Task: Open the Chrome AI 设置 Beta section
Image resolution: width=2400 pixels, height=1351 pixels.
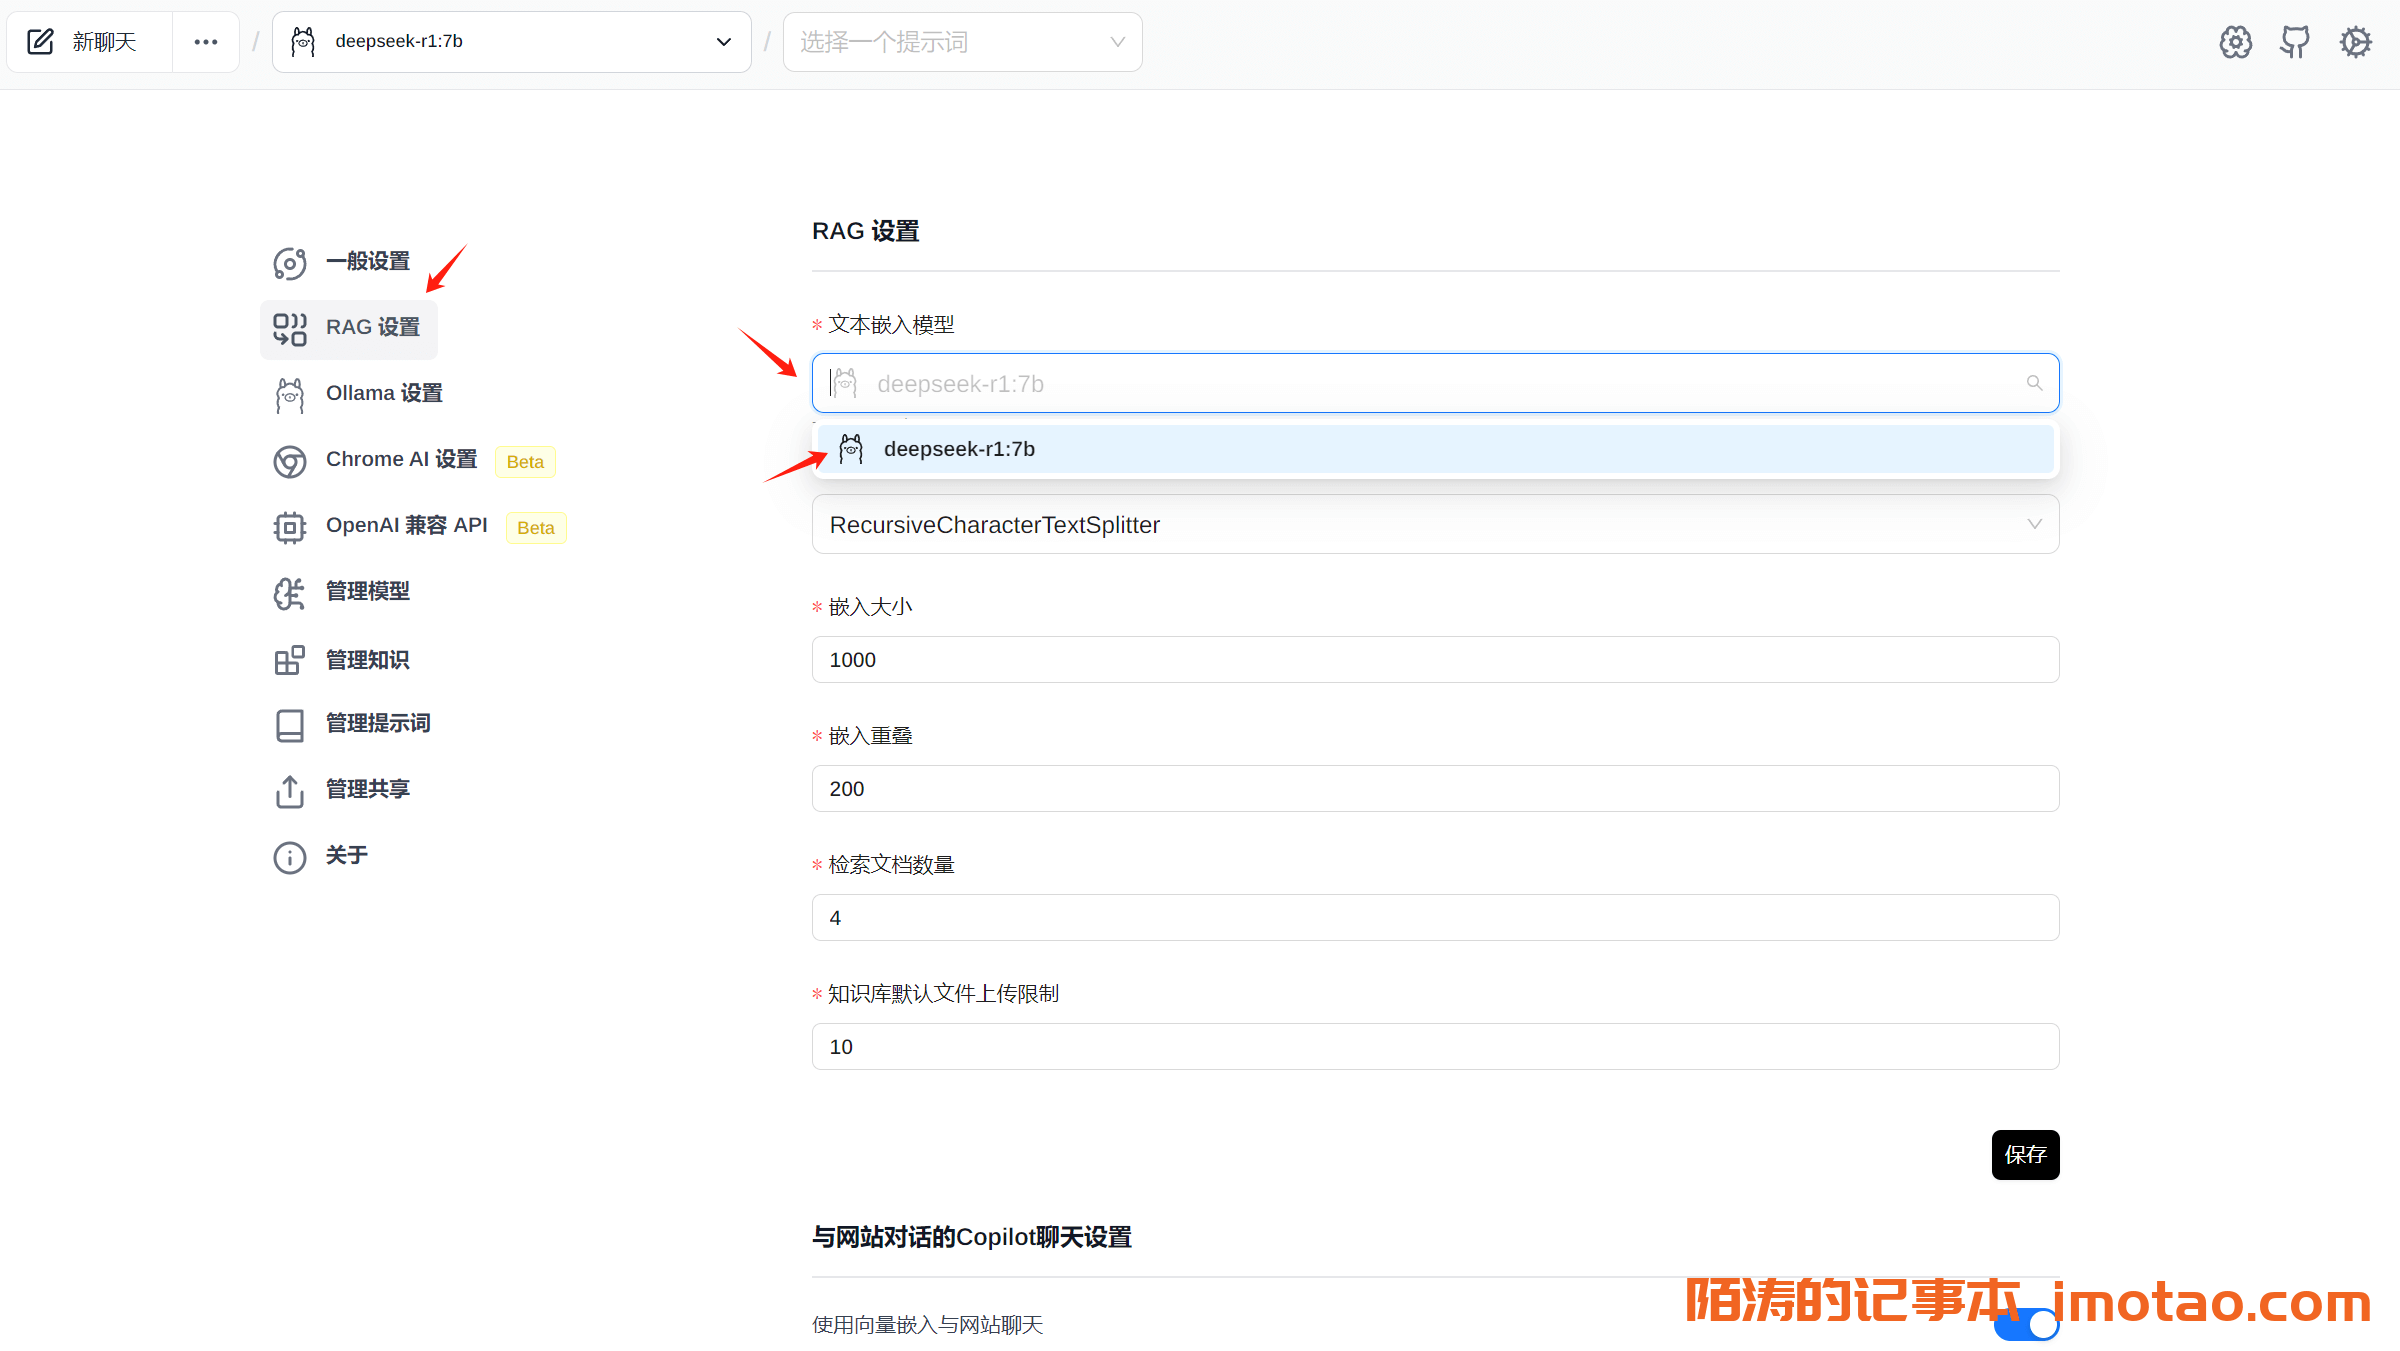Action: pos(401,460)
